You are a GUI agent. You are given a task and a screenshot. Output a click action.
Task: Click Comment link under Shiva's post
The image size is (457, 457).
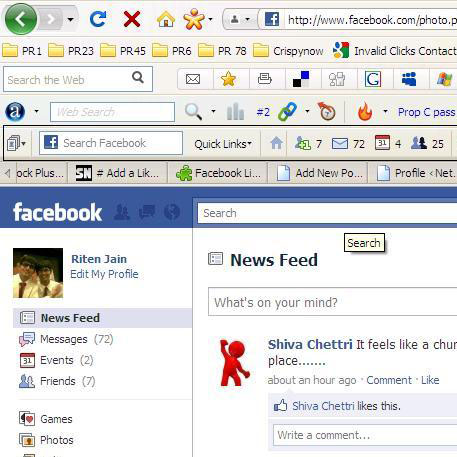[x=389, y=380]
